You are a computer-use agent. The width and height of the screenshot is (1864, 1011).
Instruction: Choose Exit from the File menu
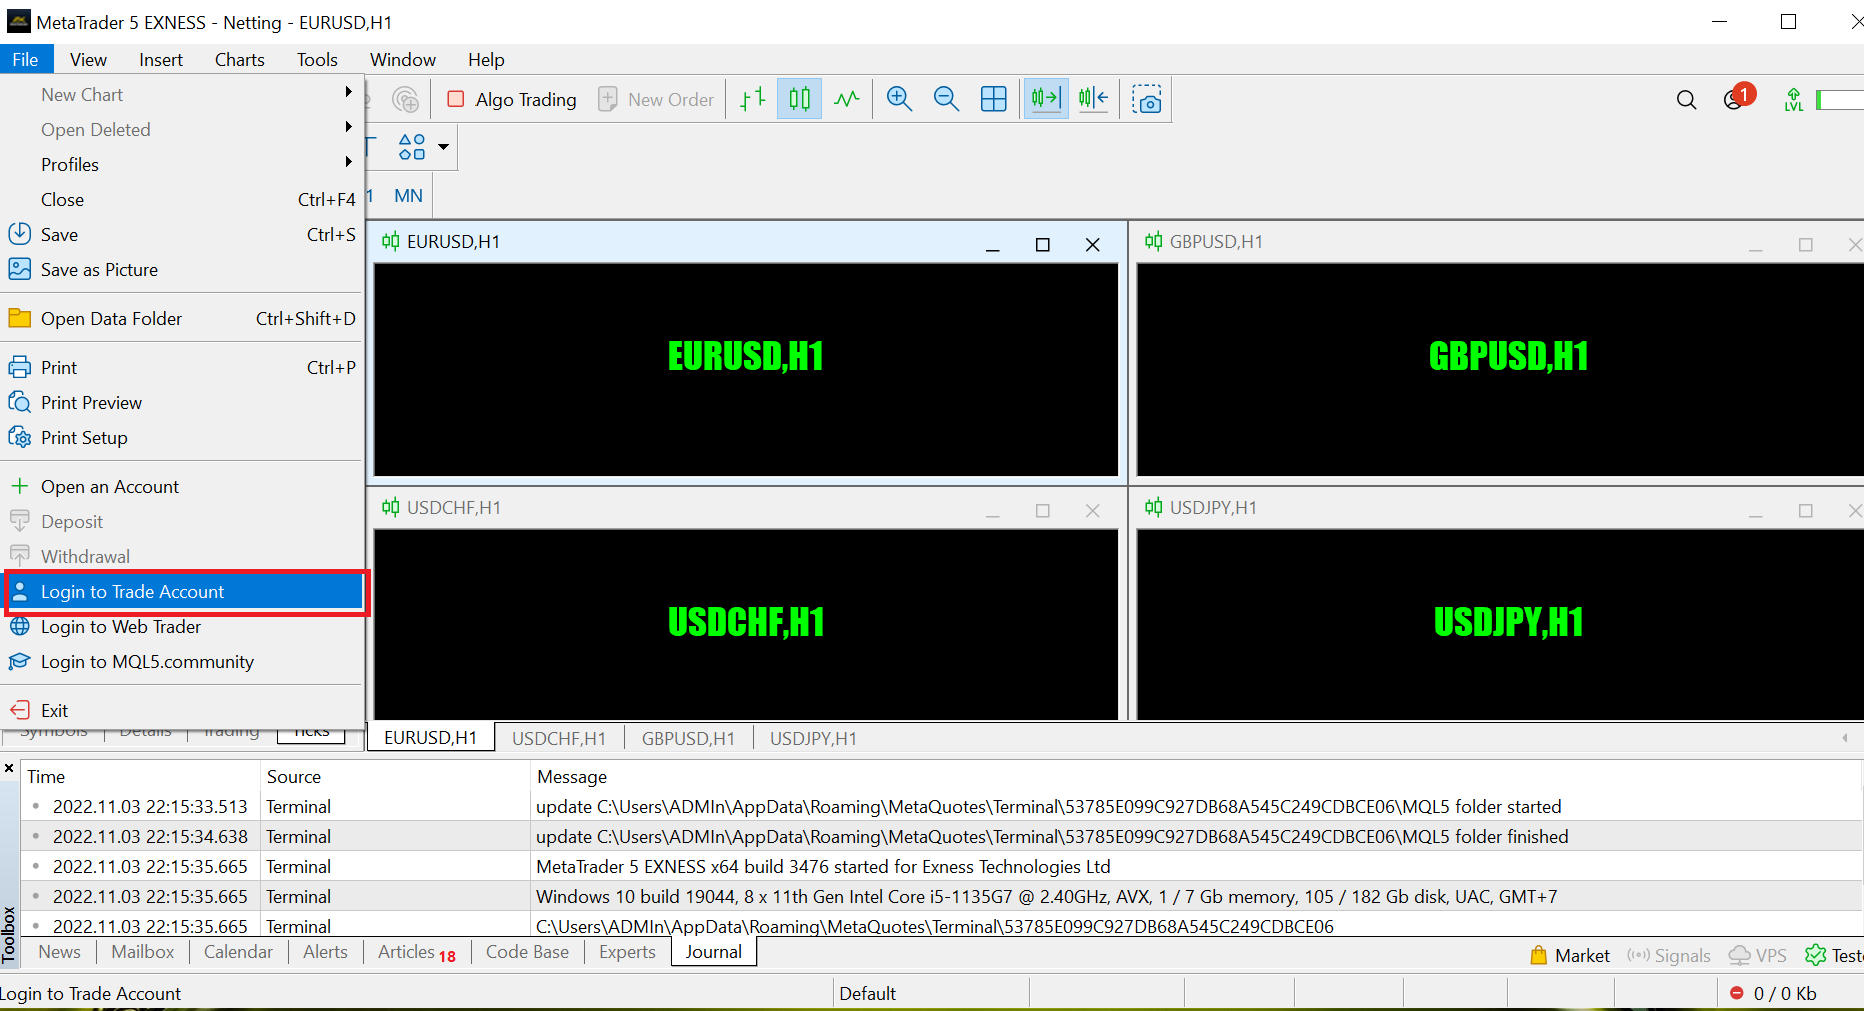point(182,710)
